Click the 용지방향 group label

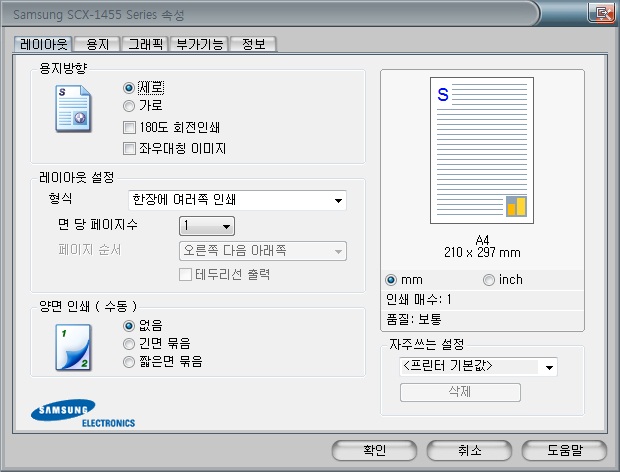click(63, 68)
